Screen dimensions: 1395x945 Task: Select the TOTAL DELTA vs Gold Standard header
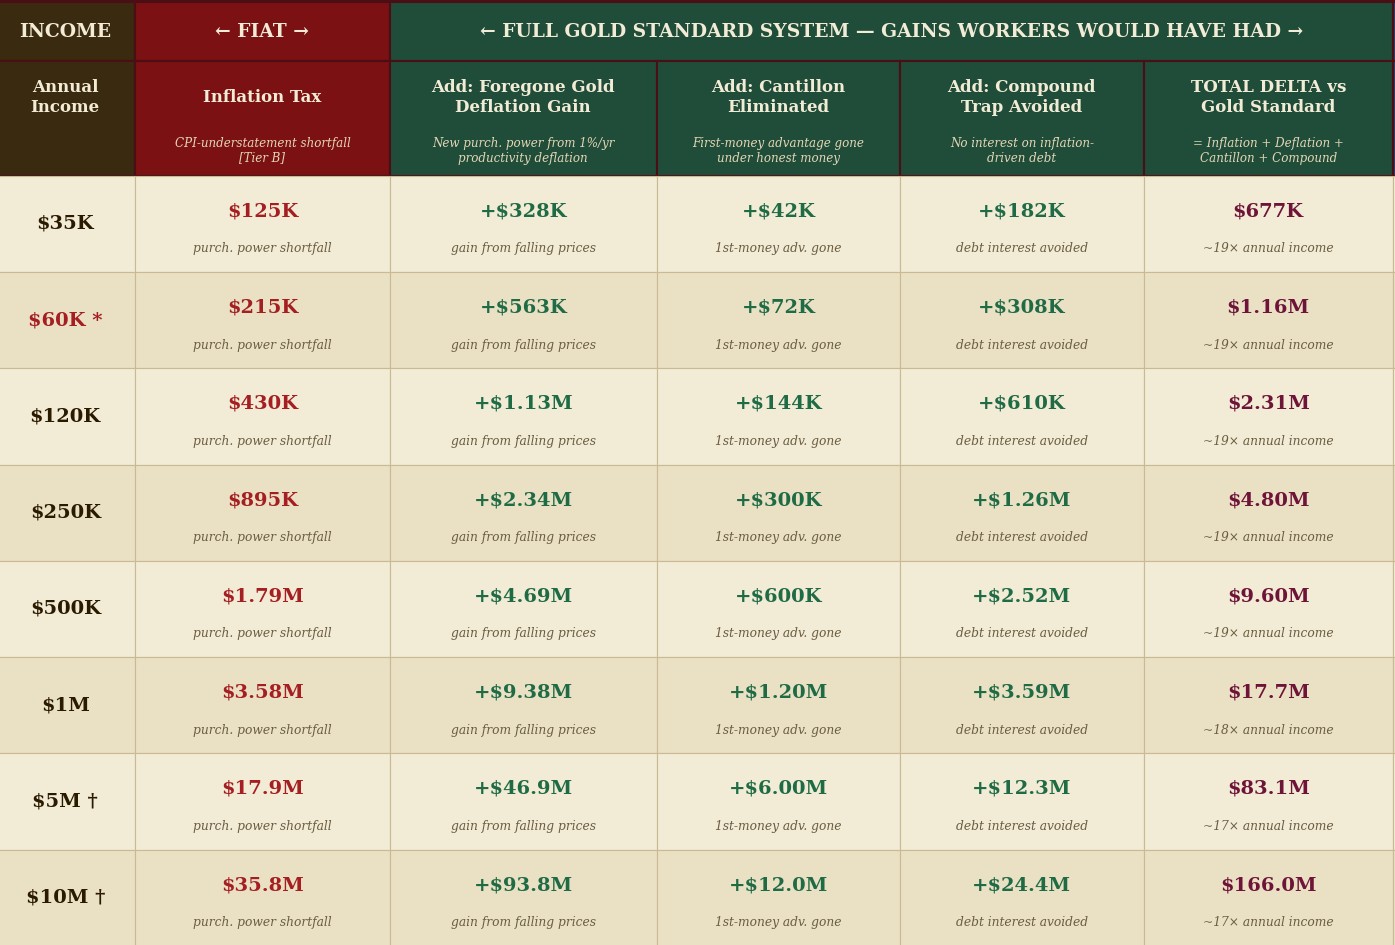coord(1268,119)
